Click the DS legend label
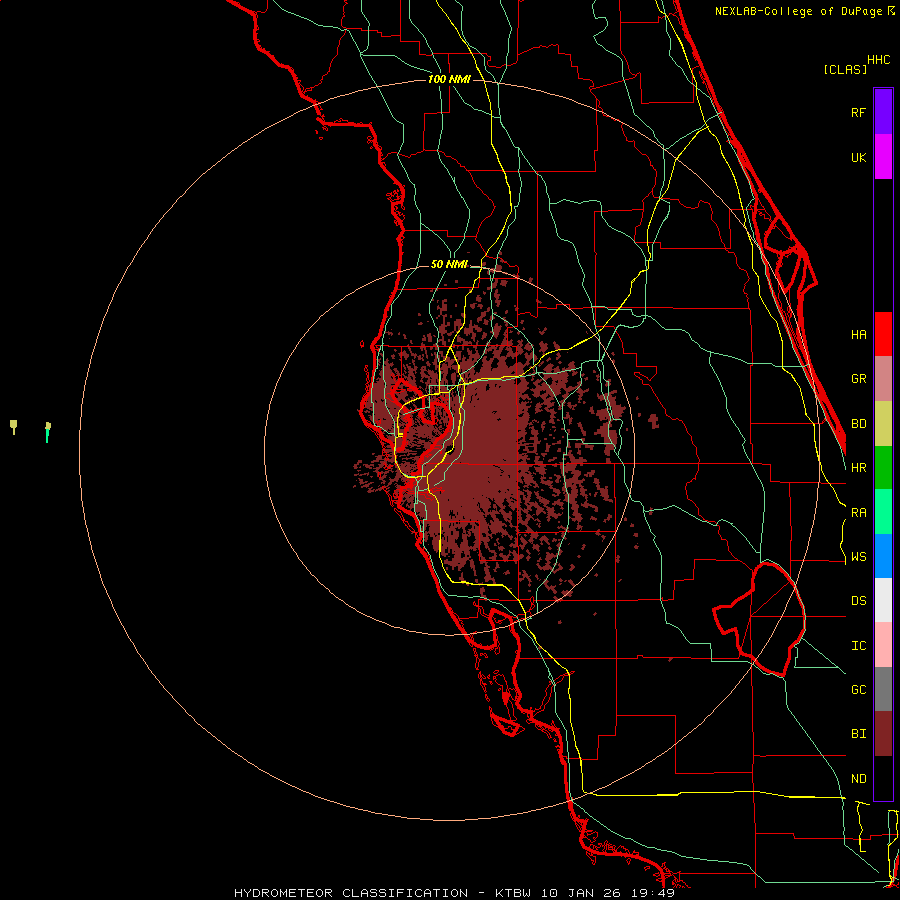Image resolution: width=900 pixels, height=900 pixels. coord(858,601)
